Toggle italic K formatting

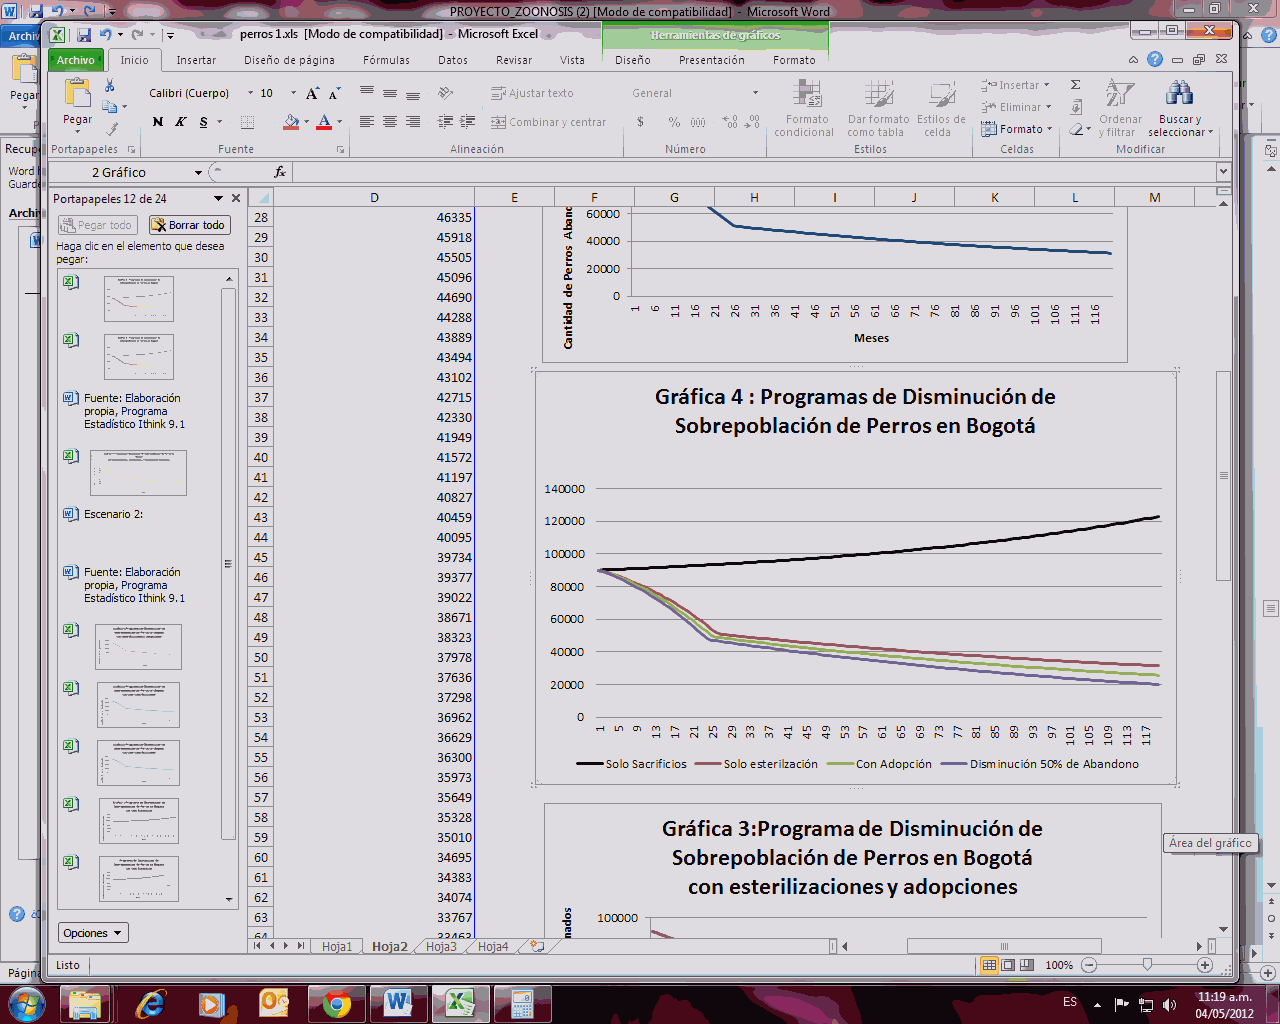(180, 122)
